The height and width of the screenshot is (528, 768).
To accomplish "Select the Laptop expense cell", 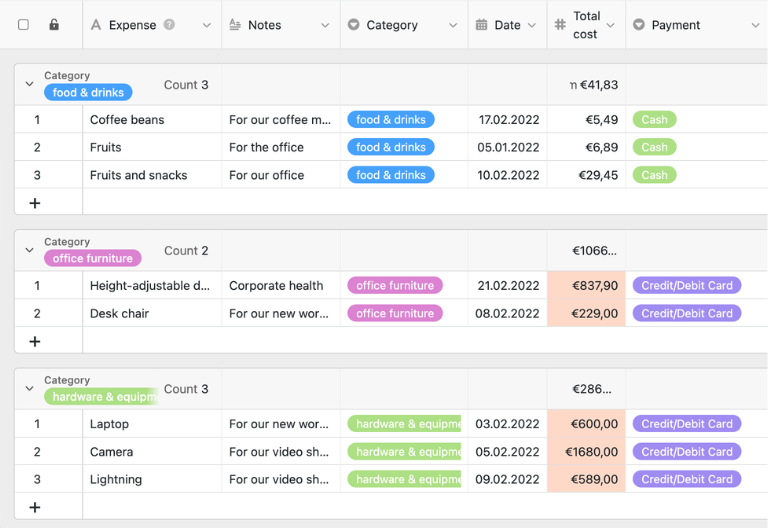I will (x=151, y=424).
